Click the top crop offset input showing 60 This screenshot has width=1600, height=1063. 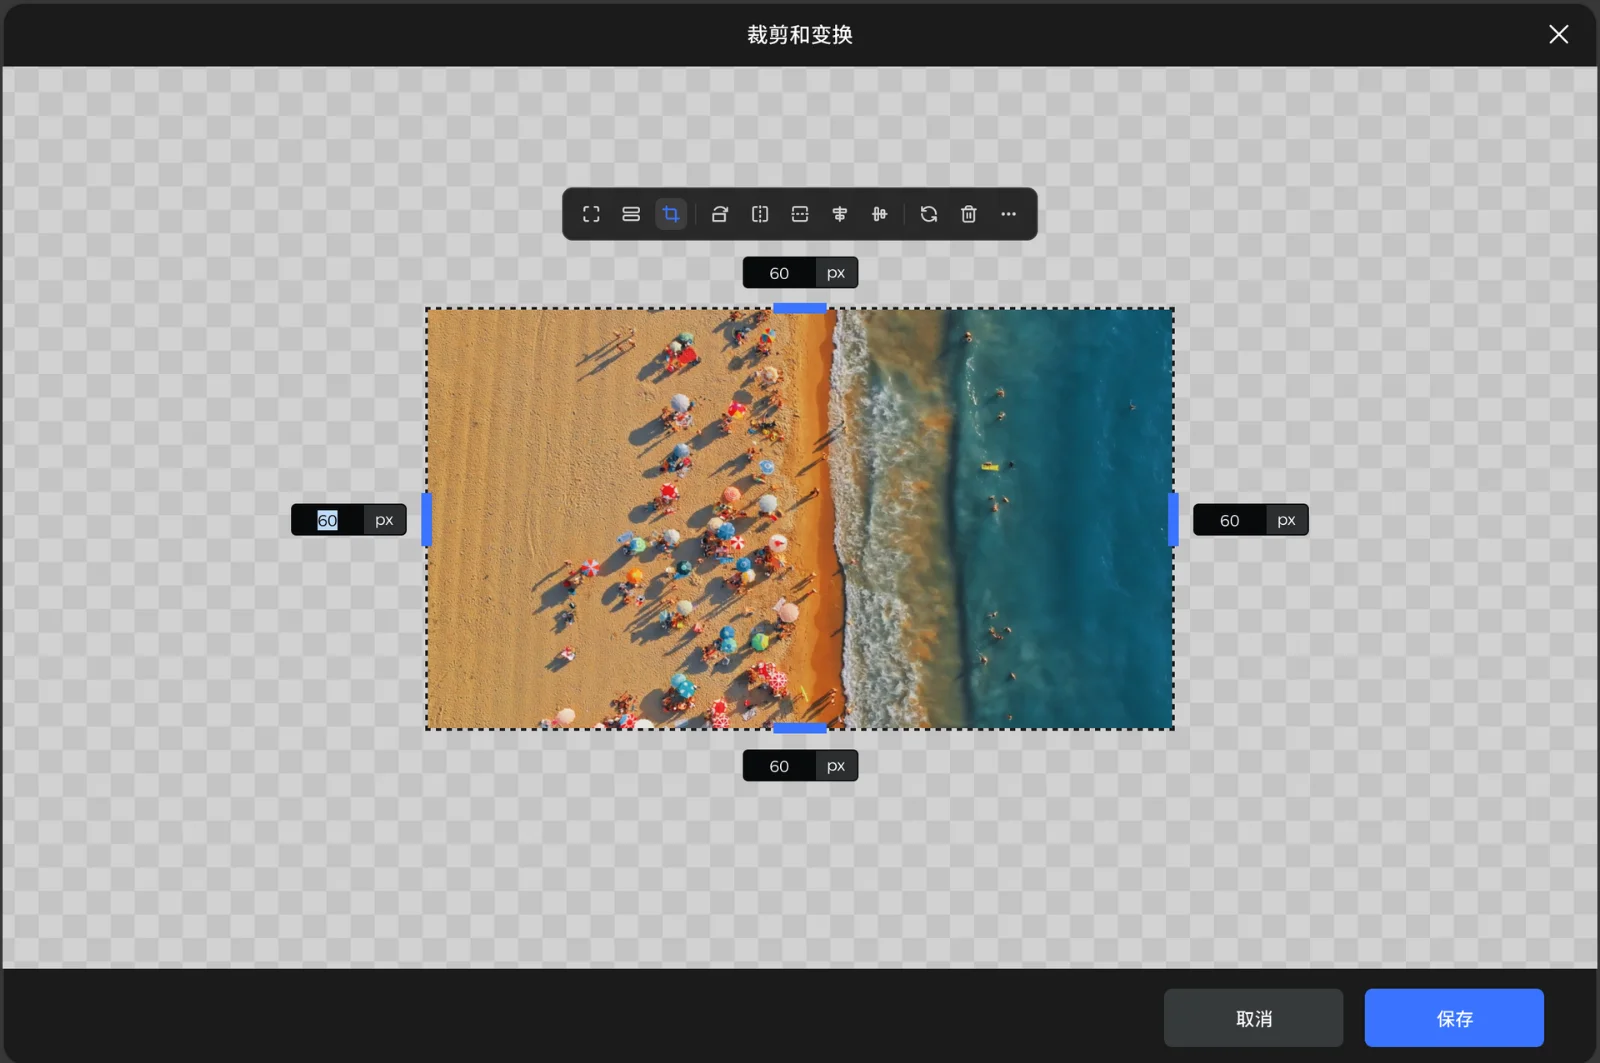click(x=779, y=273)
